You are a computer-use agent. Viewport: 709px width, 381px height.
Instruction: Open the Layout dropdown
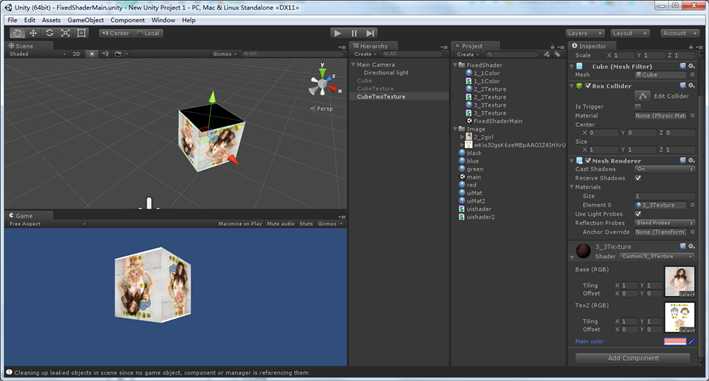[630, 33]
